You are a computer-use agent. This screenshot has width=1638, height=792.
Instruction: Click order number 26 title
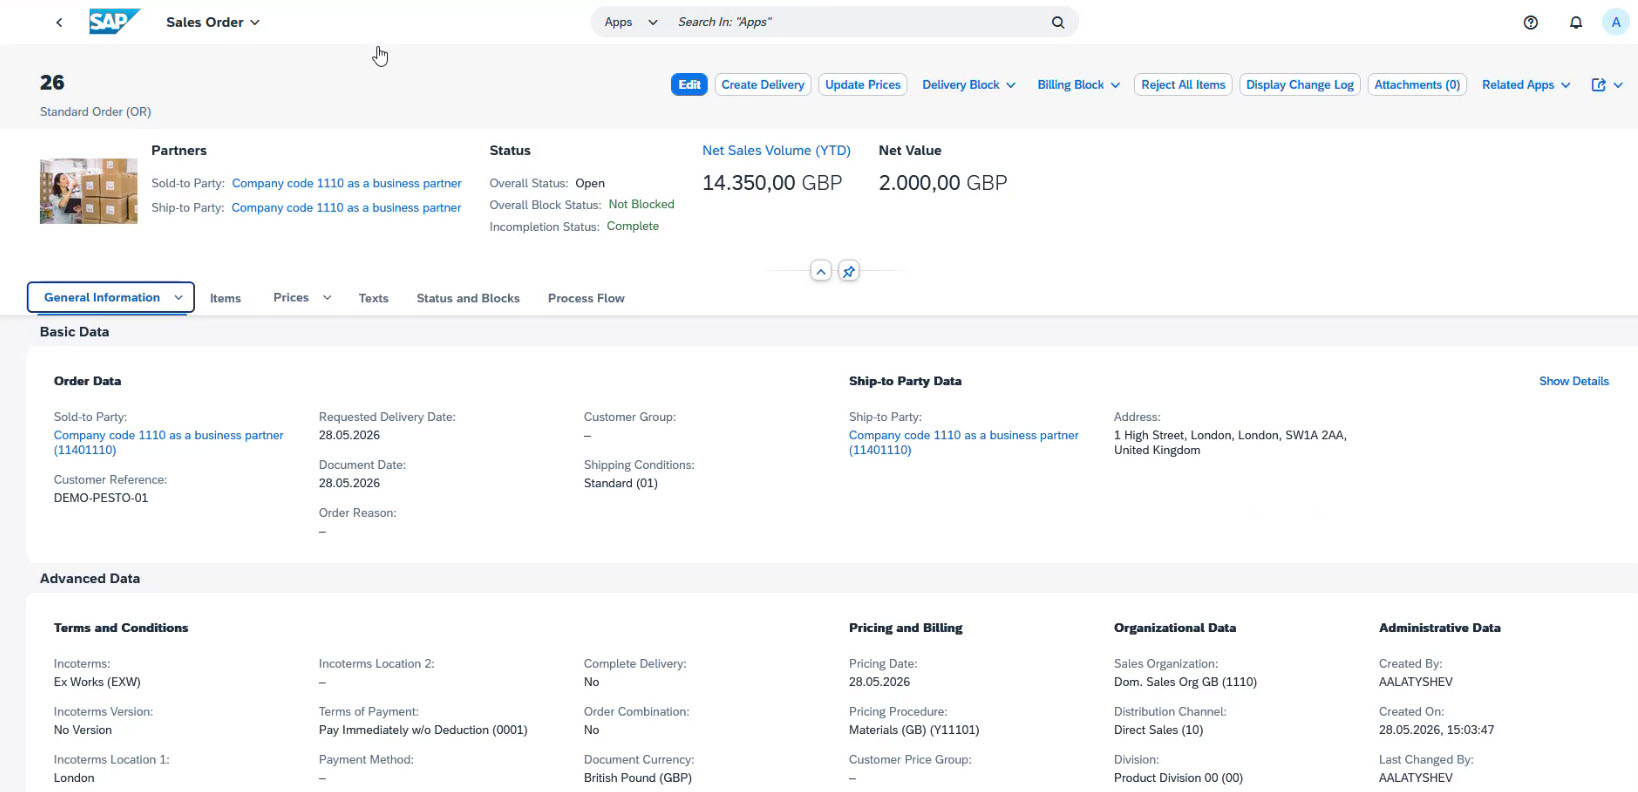[x=52, y=82]
